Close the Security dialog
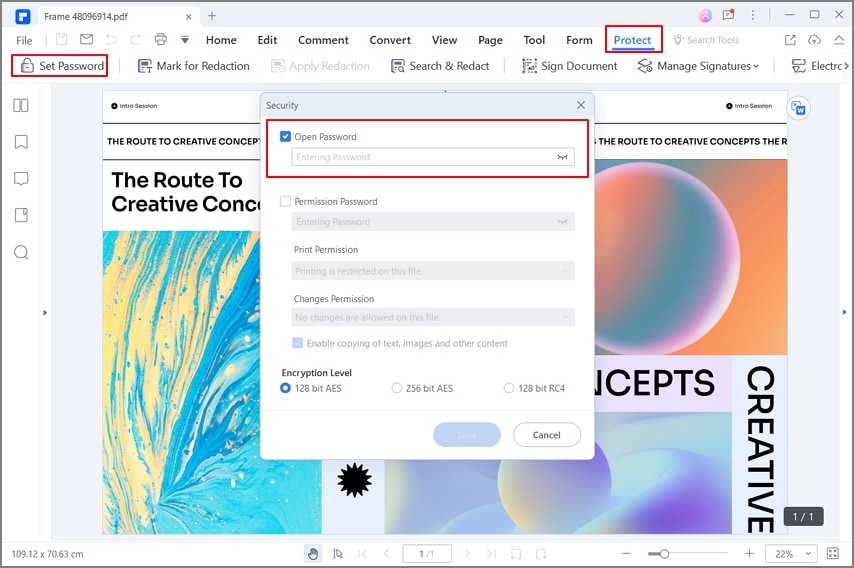 (x=581, y=105)
